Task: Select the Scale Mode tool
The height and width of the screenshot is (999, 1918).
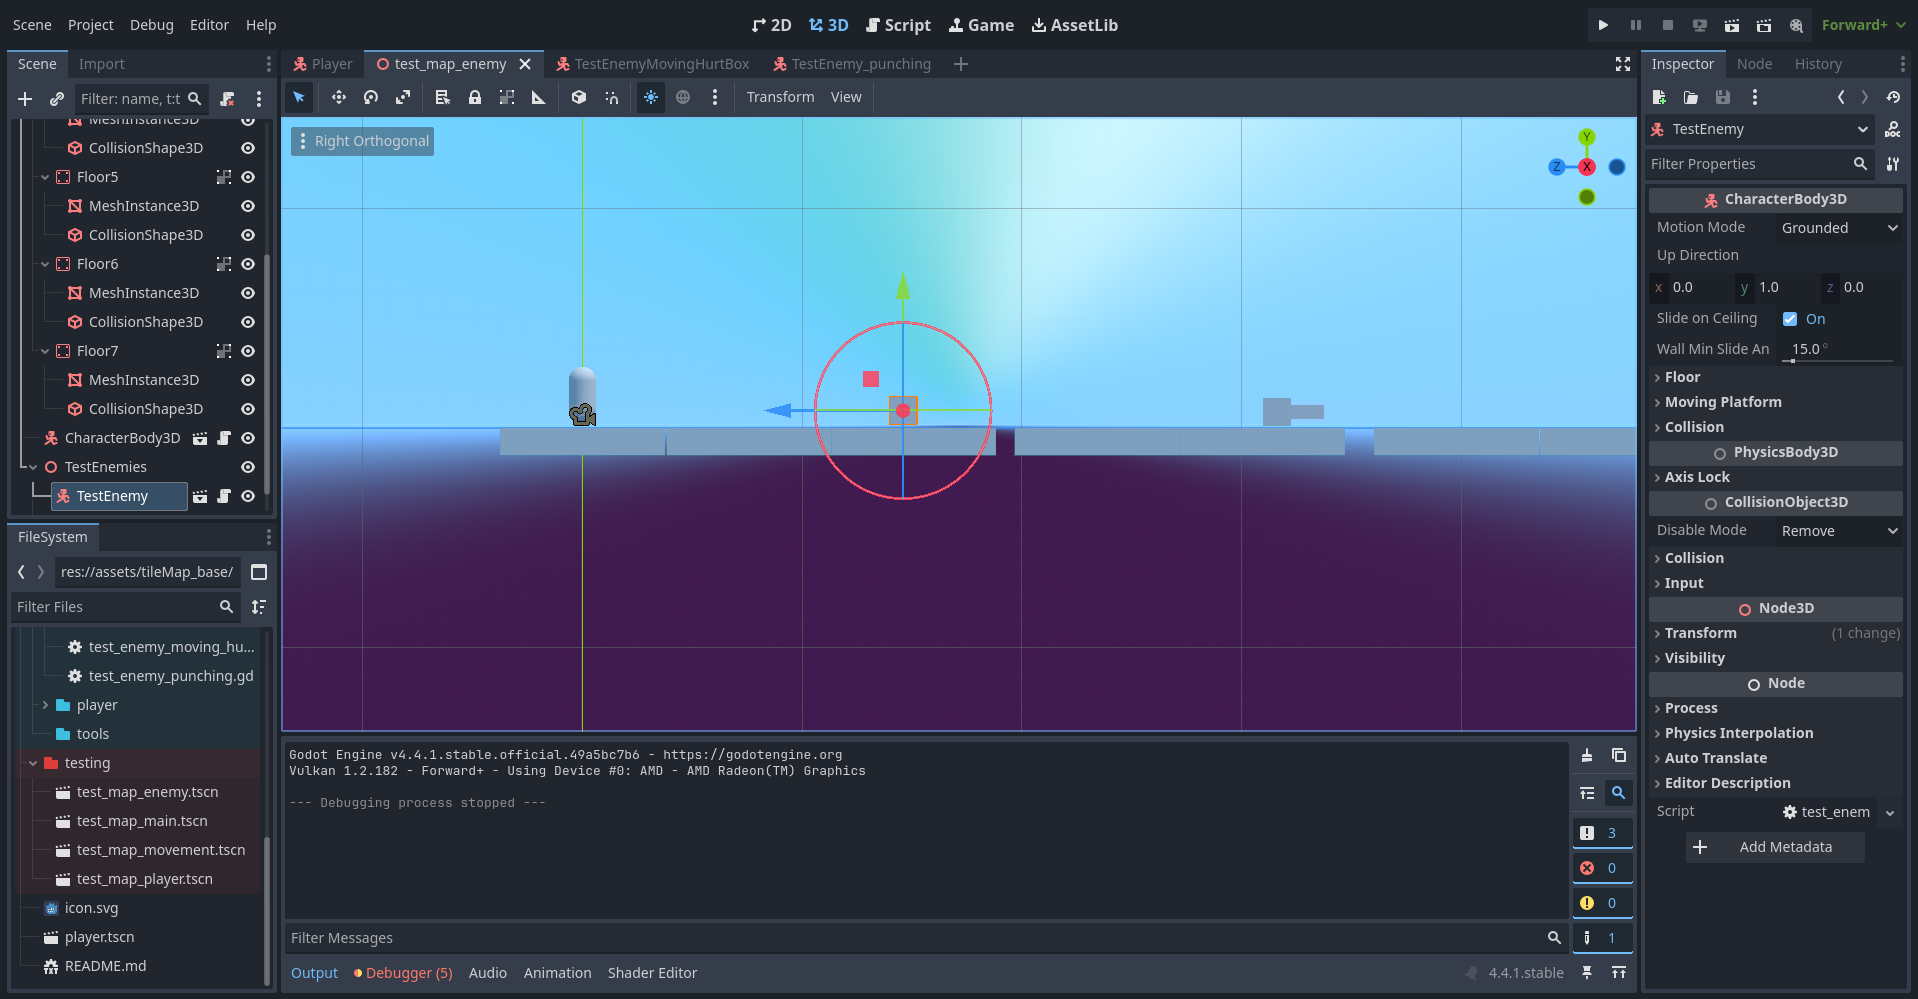Action: tap(402, 97)
